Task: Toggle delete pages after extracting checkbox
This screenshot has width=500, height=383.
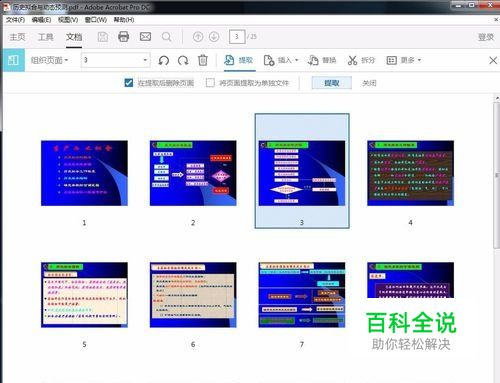Action: click(129, 83)
